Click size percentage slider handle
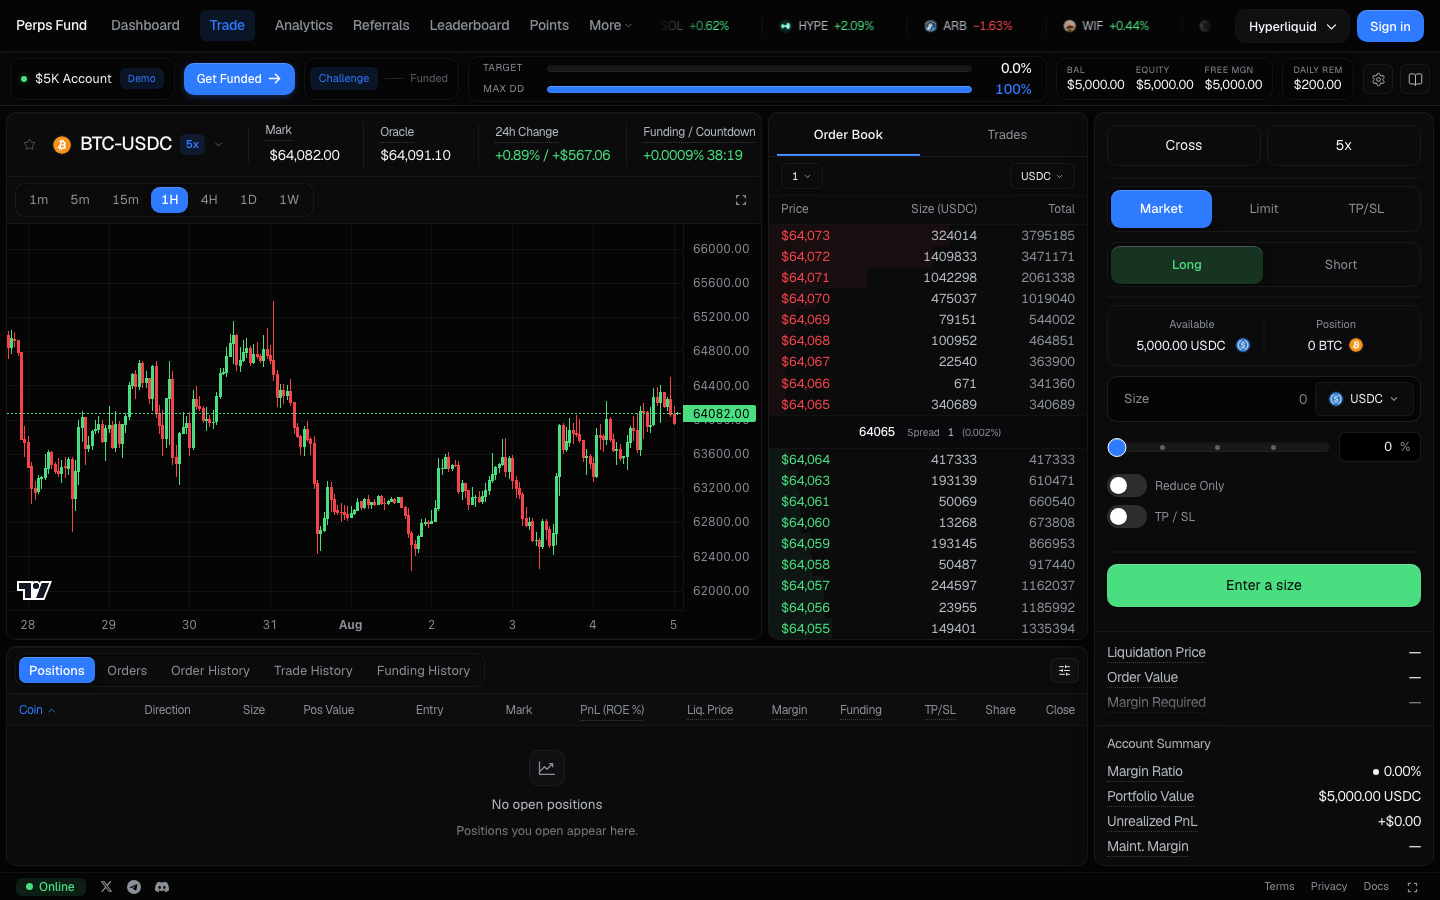The height and width of the screenshot is (900, 1440). 1117,447
